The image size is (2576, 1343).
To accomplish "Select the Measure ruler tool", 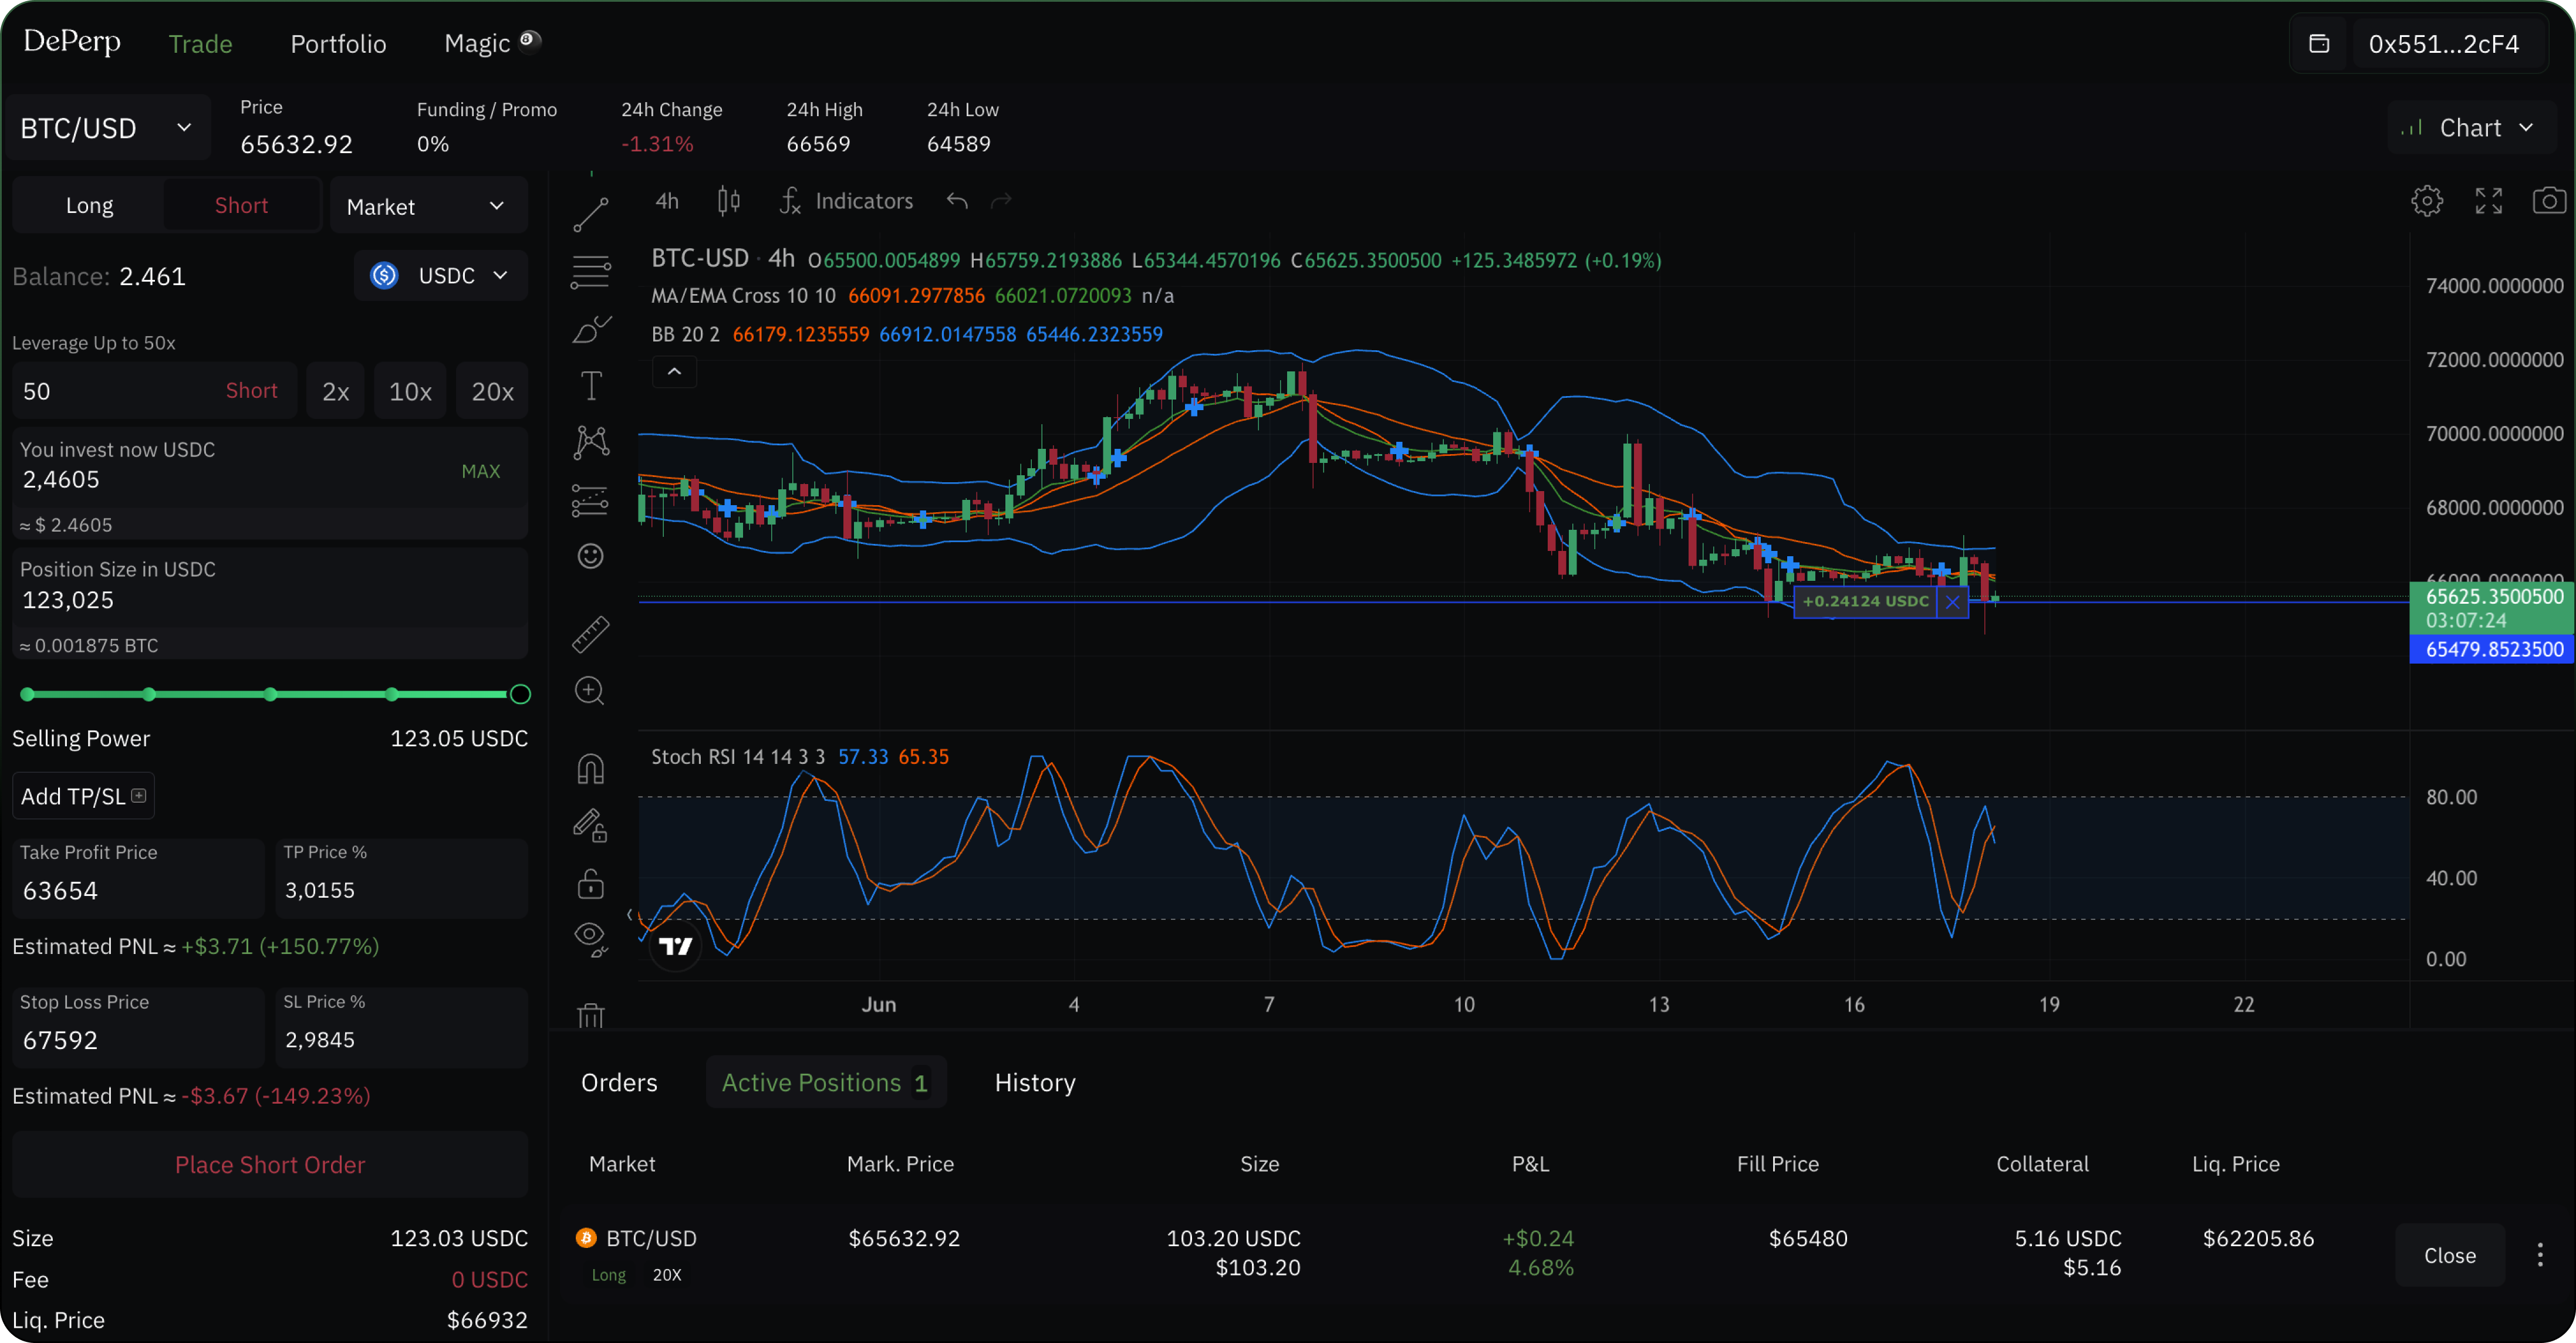I will (x=591, y=634).
